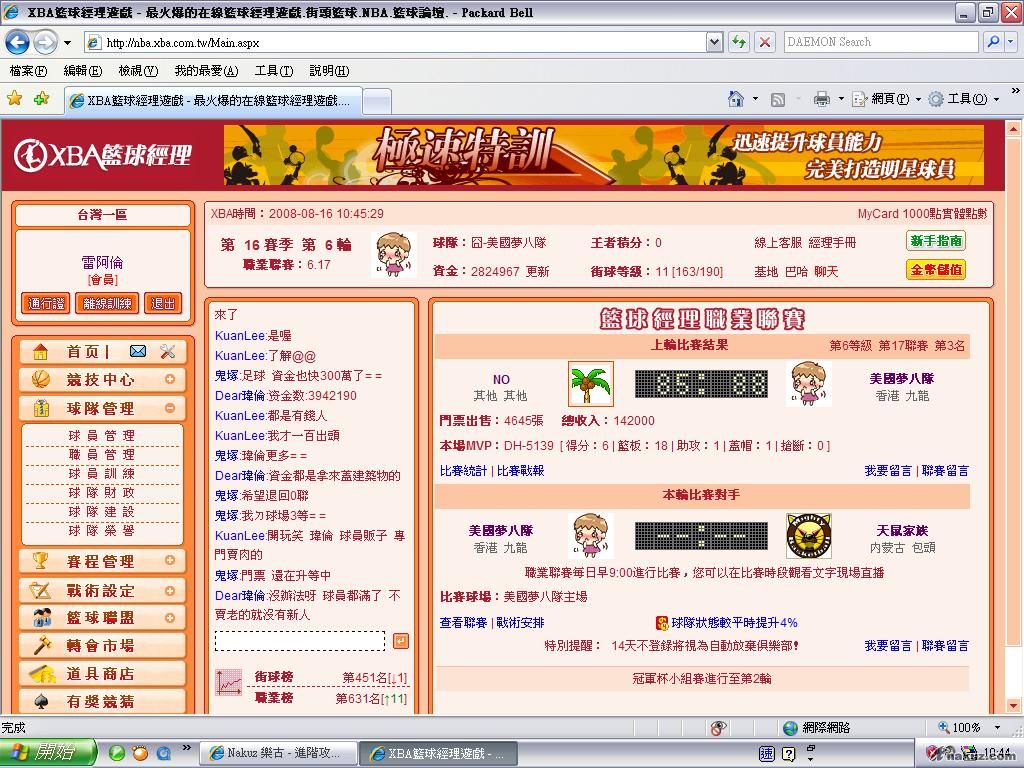The width and height of the screenshot is (1024, 768).
Task: Click the tools wrench icon beside 首頁
Action: tap(167, 351)
